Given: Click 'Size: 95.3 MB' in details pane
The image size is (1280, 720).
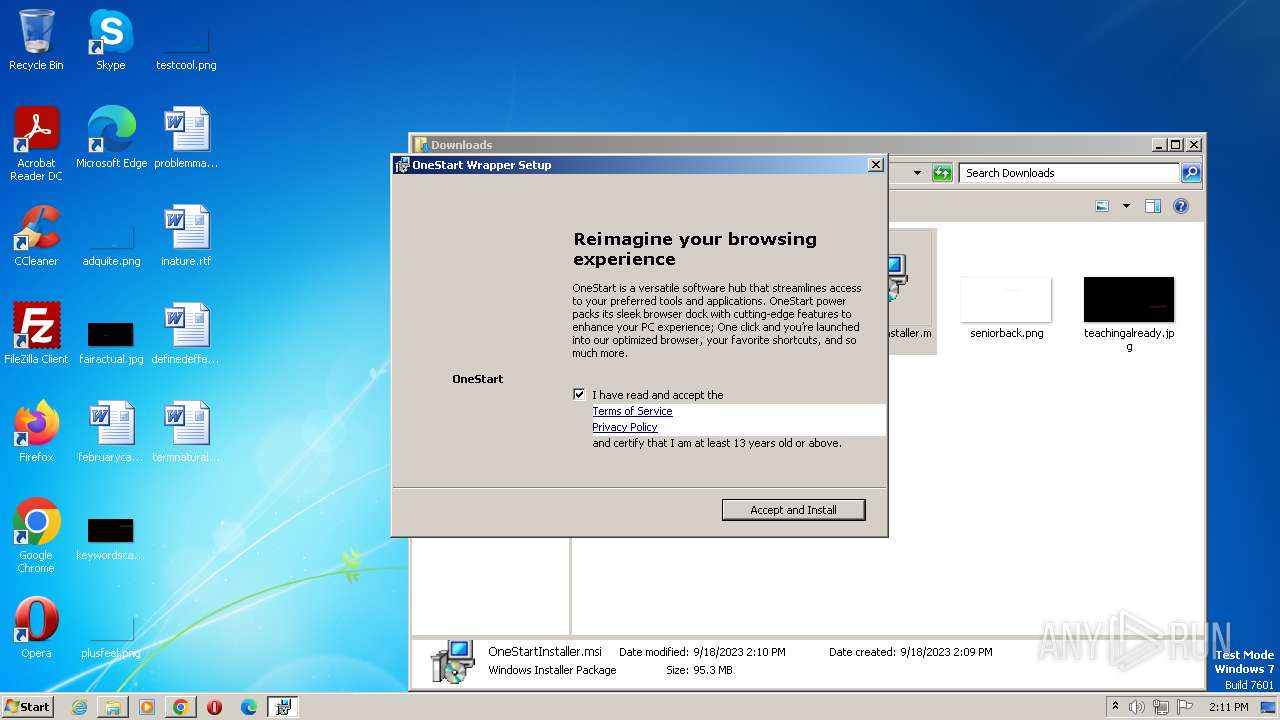Looking at the screenshot, I should (699, 670).
